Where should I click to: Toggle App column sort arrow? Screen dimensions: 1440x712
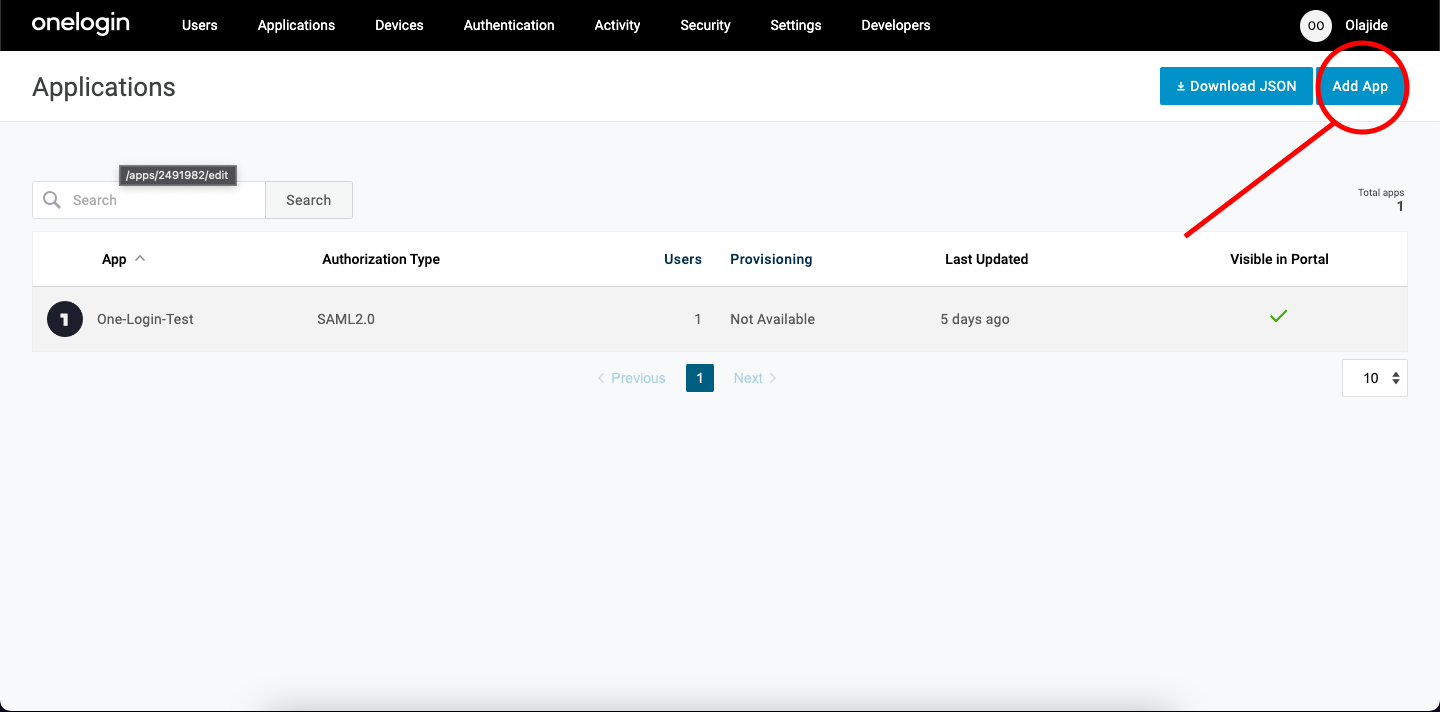pyautogui.click(x=140, y=258)
